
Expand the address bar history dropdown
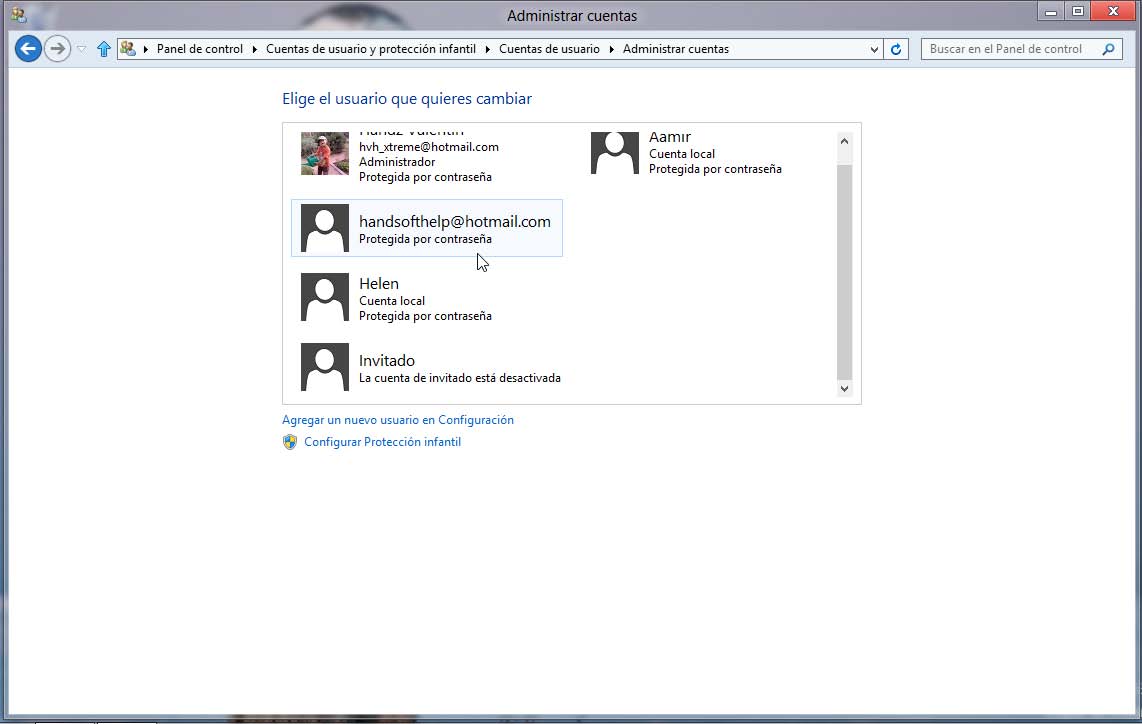[x=874, y=49]
